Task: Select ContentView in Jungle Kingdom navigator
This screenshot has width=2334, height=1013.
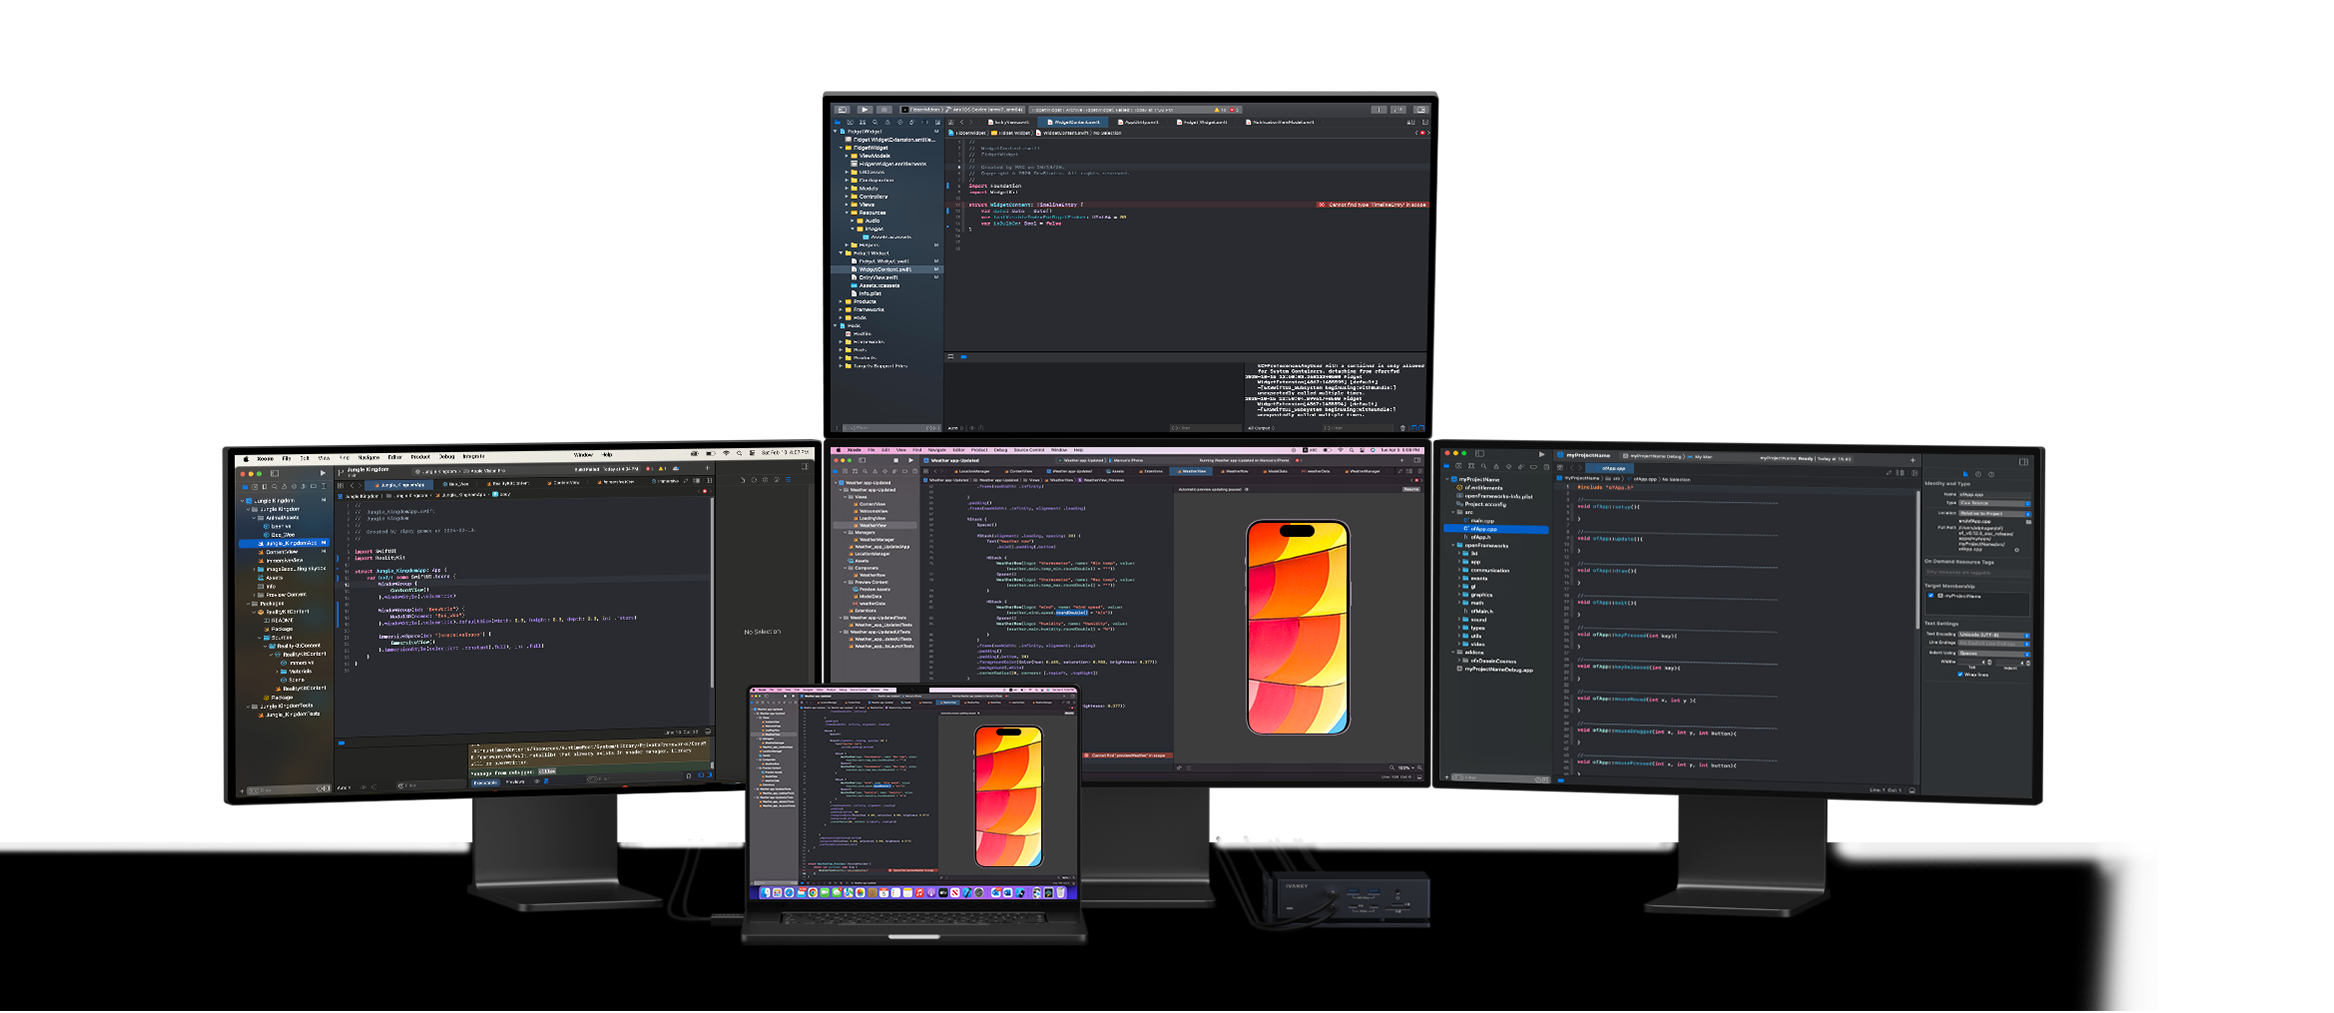Action: (282, 551)
